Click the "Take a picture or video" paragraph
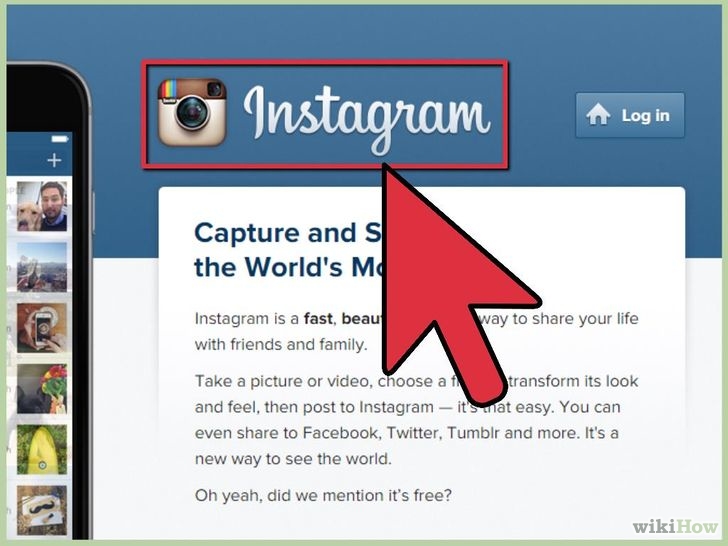This screenshot has height=546, width=728. click(416, 420)
